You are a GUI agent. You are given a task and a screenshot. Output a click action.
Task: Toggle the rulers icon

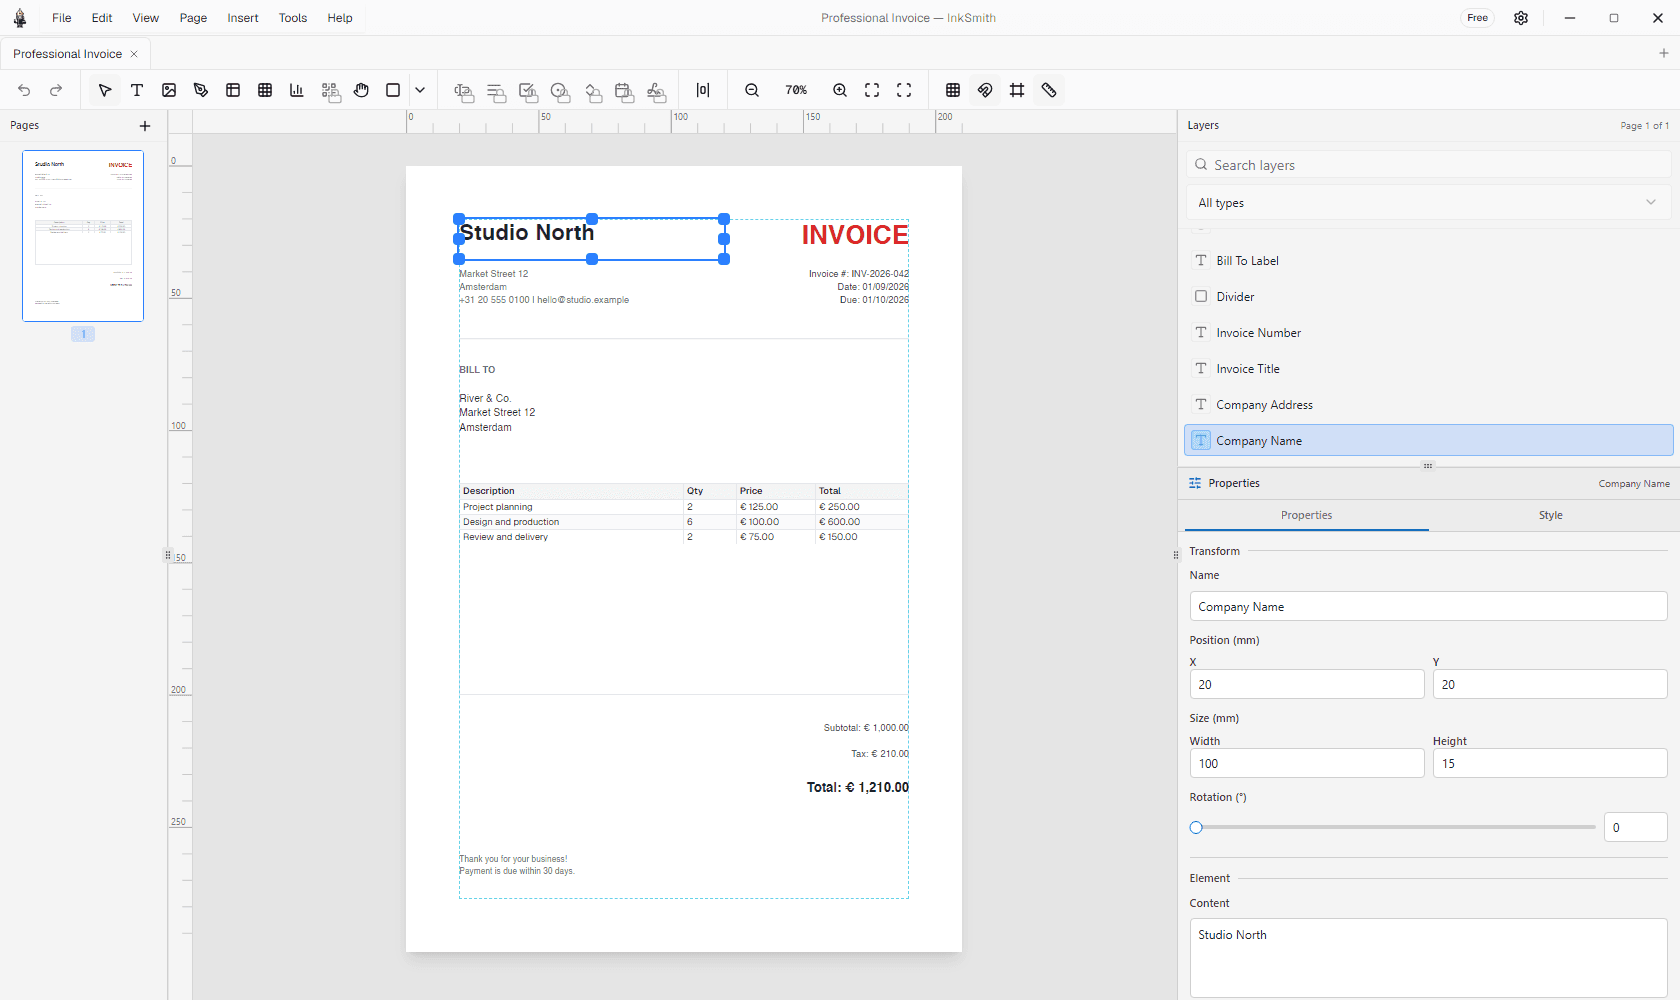coord(1049,90)
